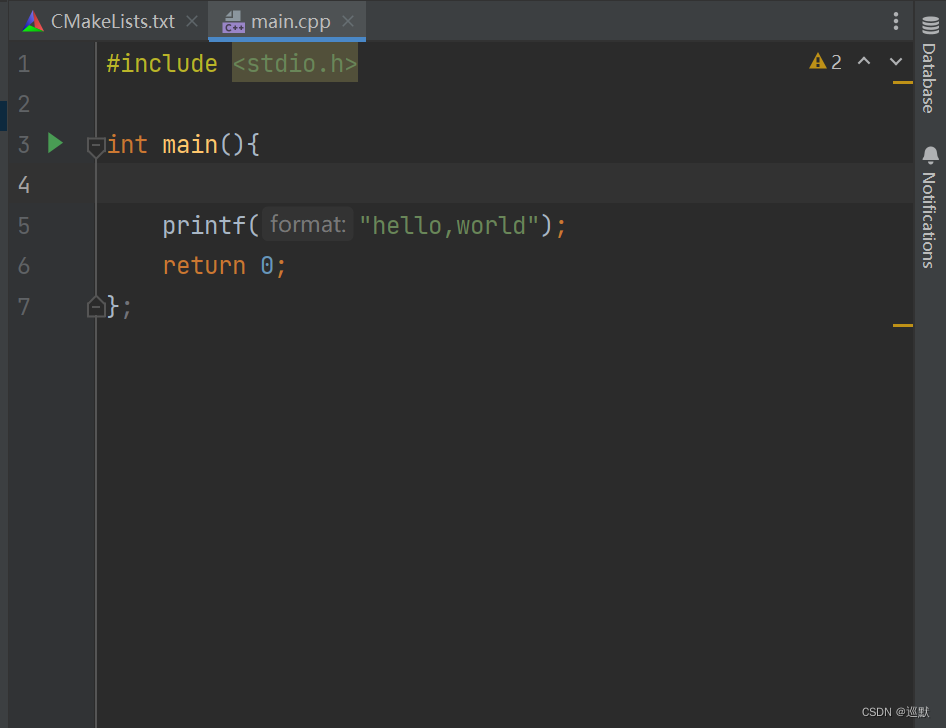Click the closing brace fold marker
The width and height of the screenshot is (946, 728).
(96, 307)
